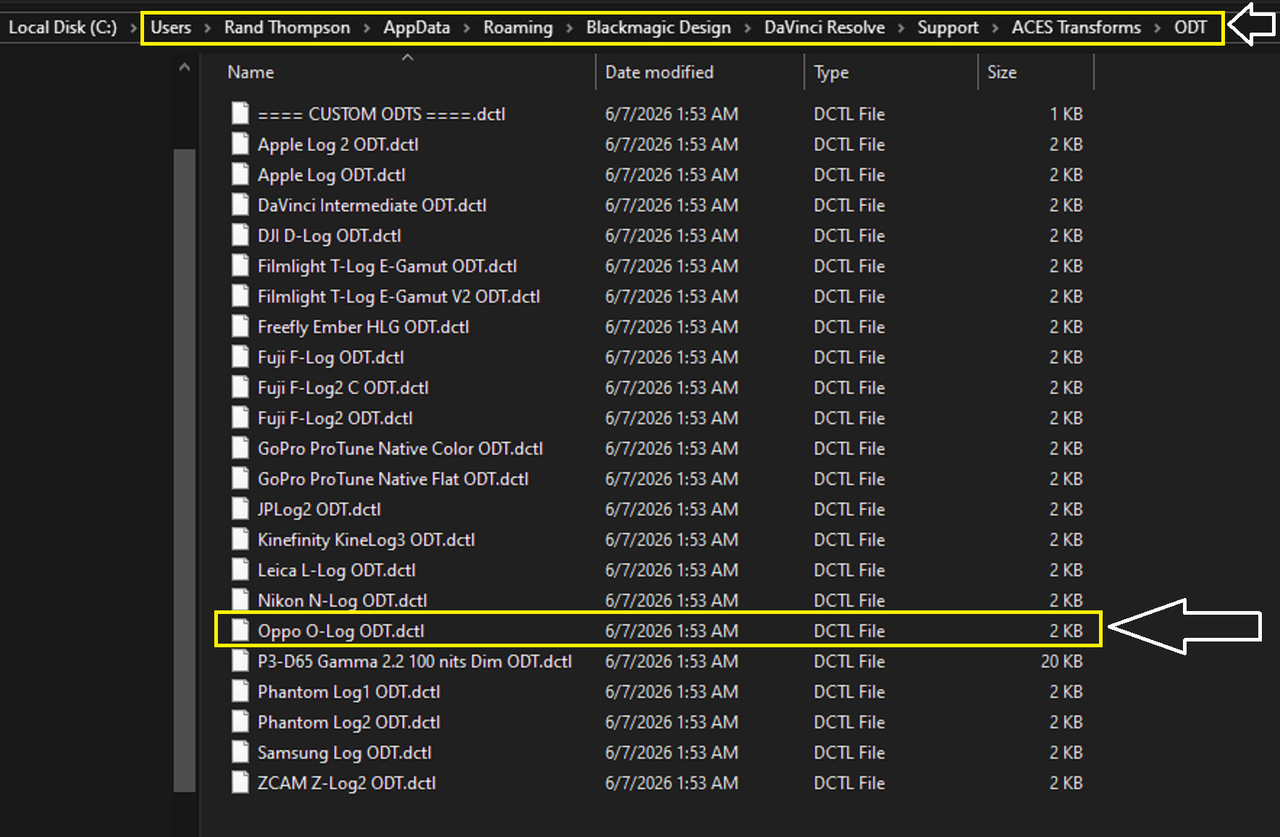
Task: Sort by the Type column header
Action: (831, 72)
